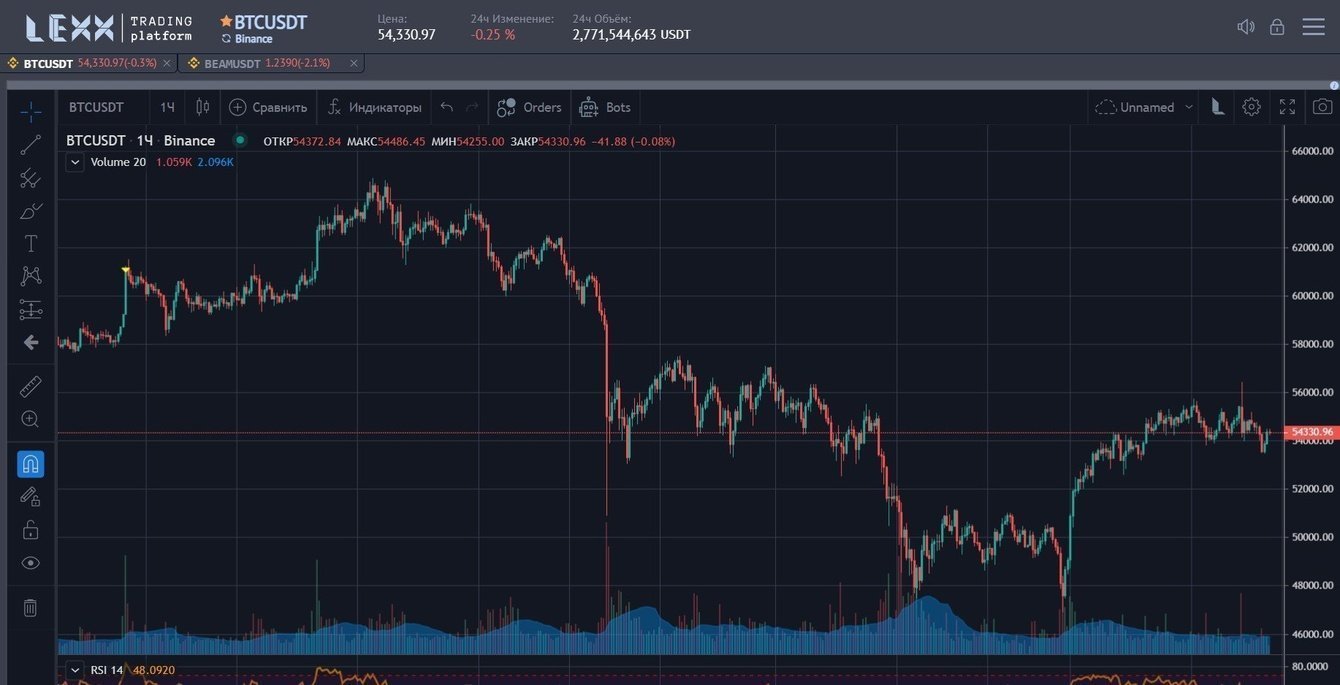The image size is (1340, 685).
Task: Enter fullscreen chart mode
Action: coord(1287,107)
